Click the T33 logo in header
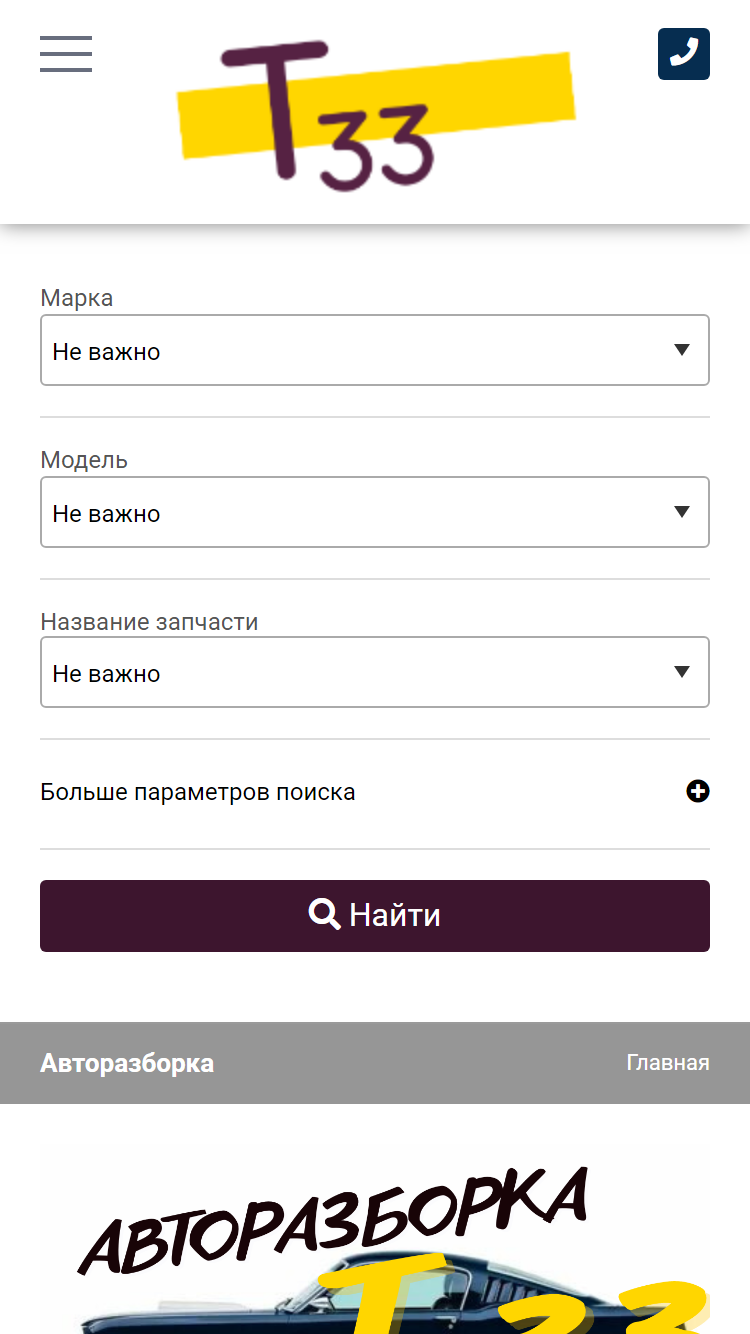This screenshot has width=750, height=1334. pyautogui.click(x=376, y=114)
